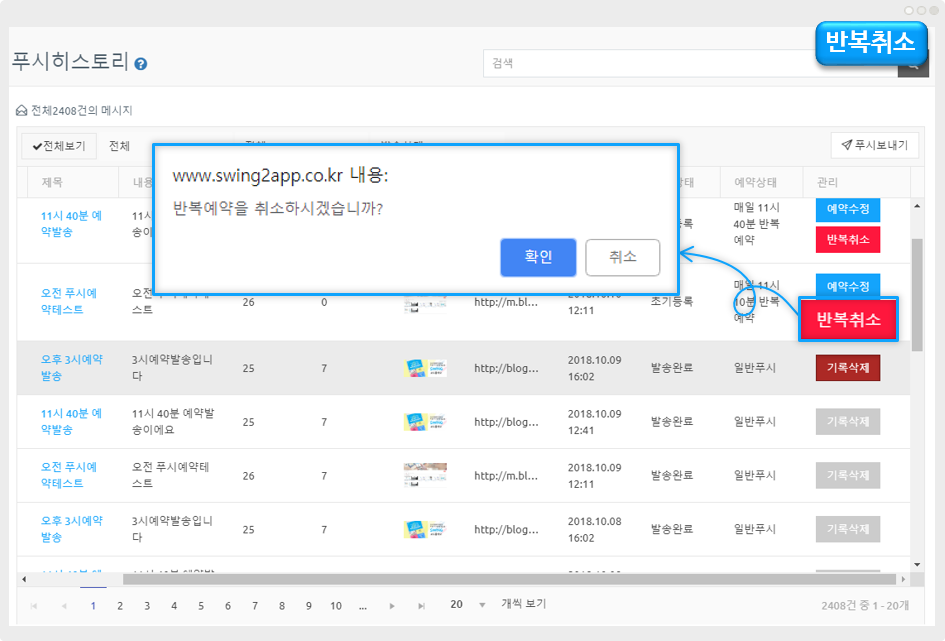The image size is (945, 641).
Task: Click the dark red 기록삭제 button
Action: 848,368
